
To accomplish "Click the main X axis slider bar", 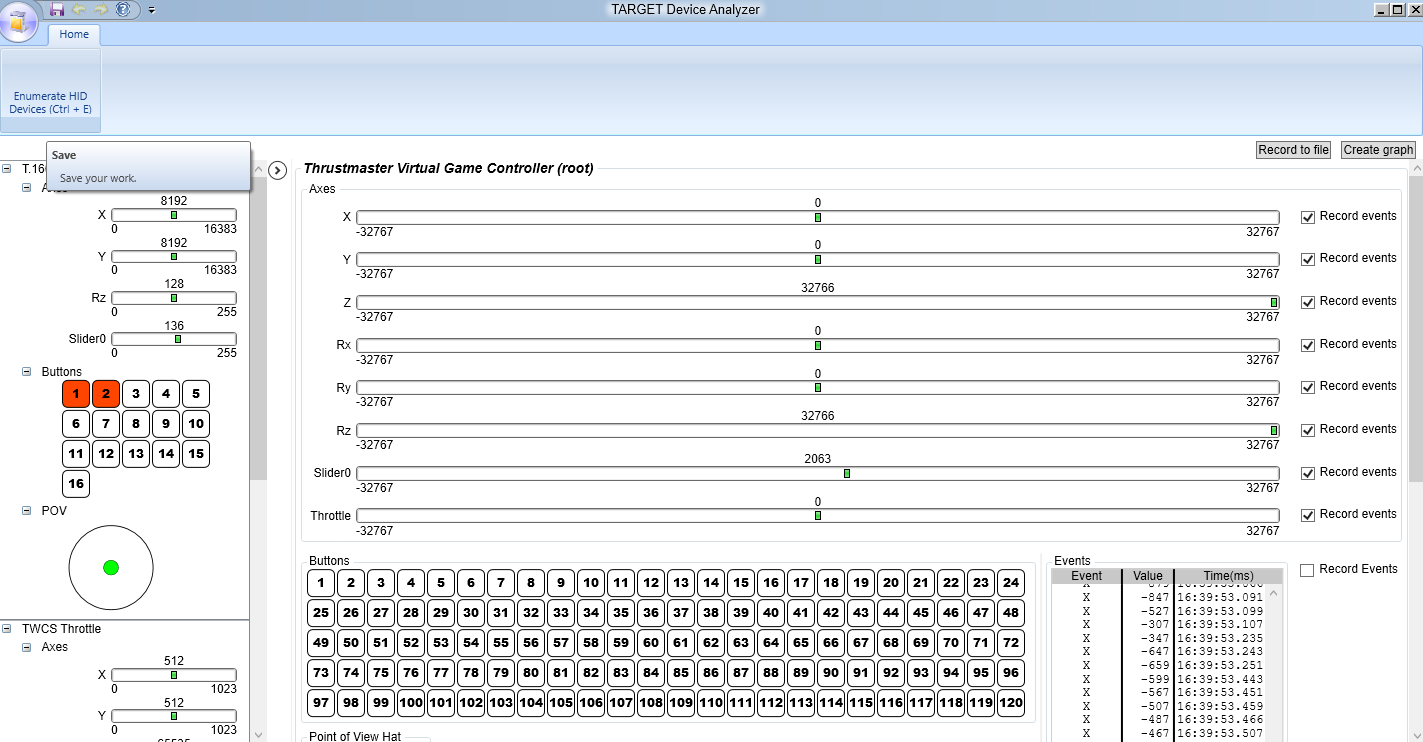I will tap(818, 217).
